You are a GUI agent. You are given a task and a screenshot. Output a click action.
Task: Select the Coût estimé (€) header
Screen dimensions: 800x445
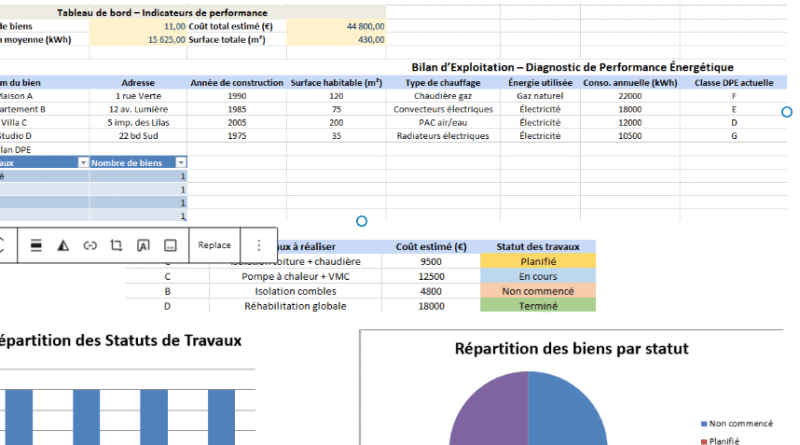click(431, 246)
